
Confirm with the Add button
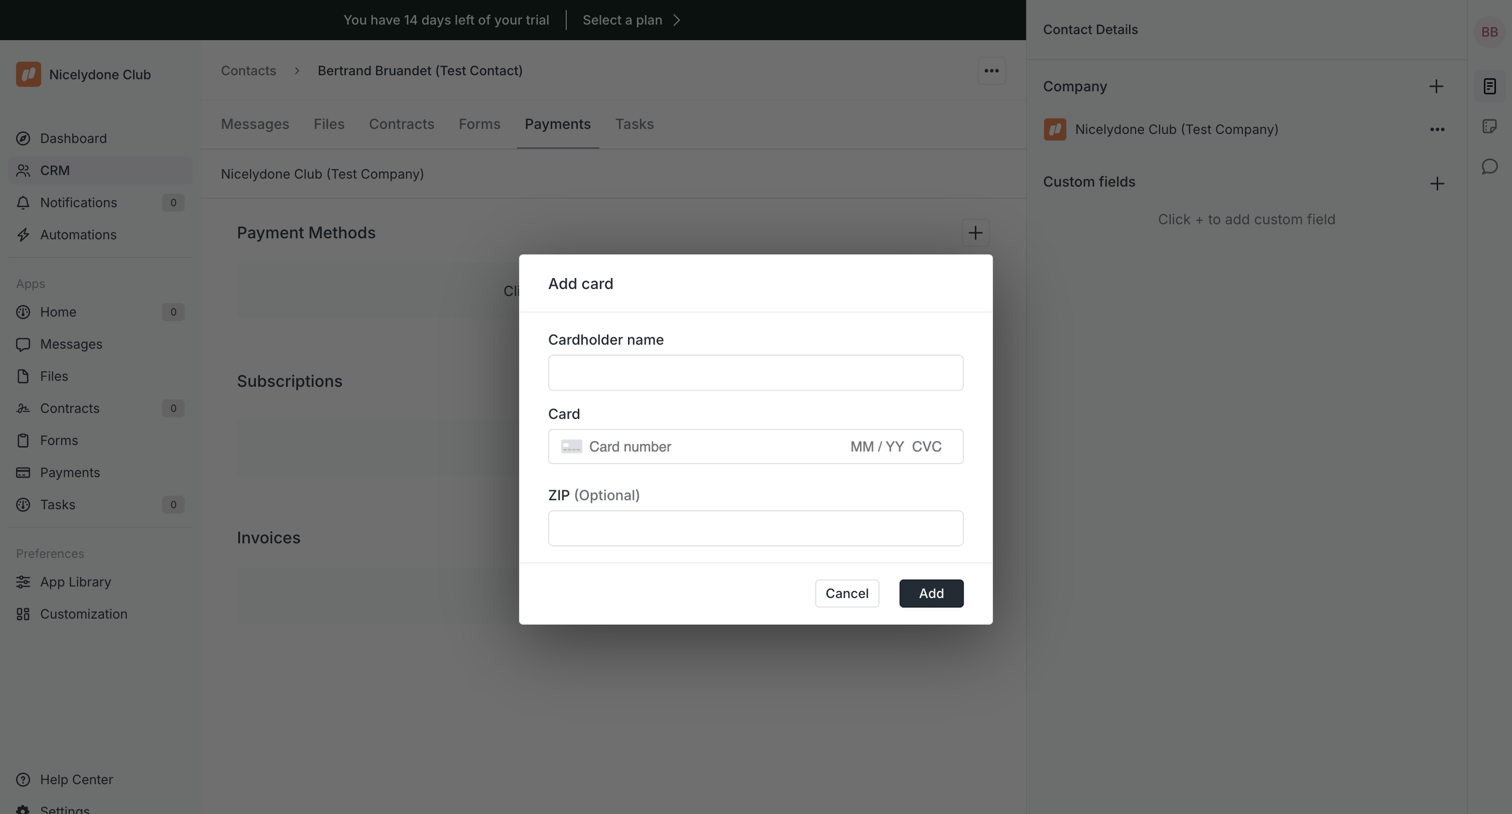[x=931, y=593]
